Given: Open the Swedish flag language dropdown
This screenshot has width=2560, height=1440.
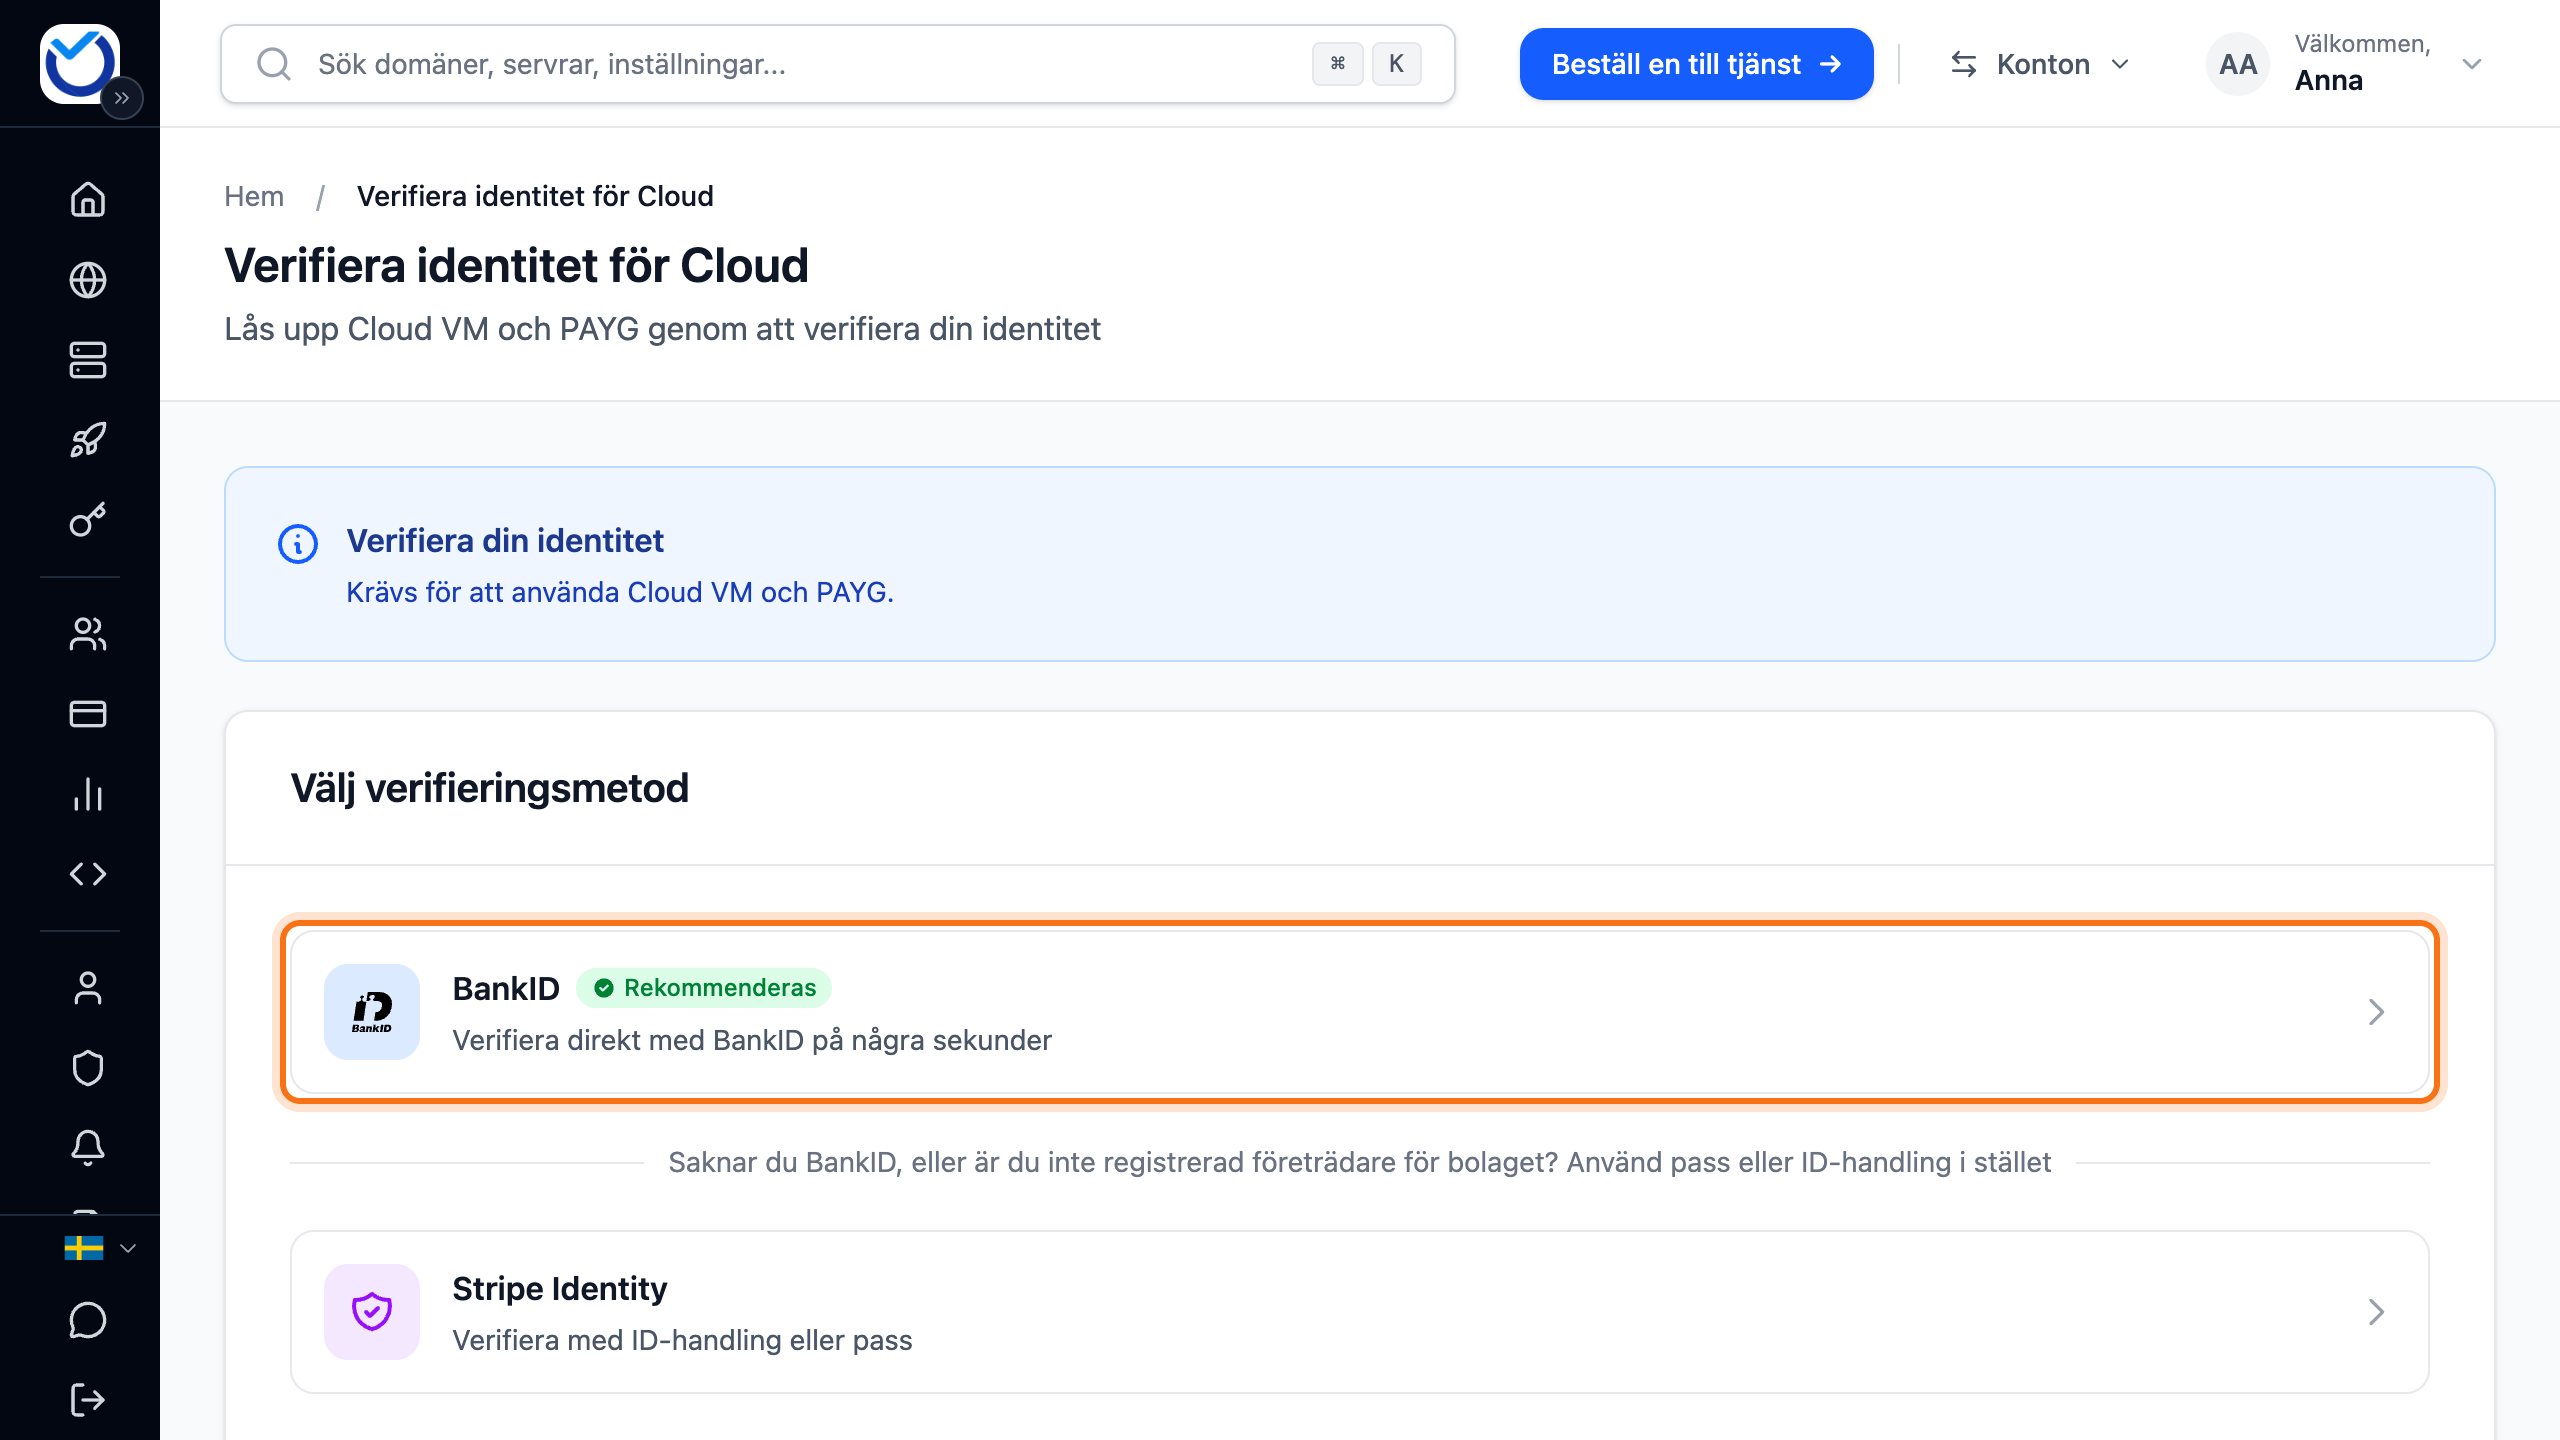Looking at the screenshot, I should tap(99, 1248).
